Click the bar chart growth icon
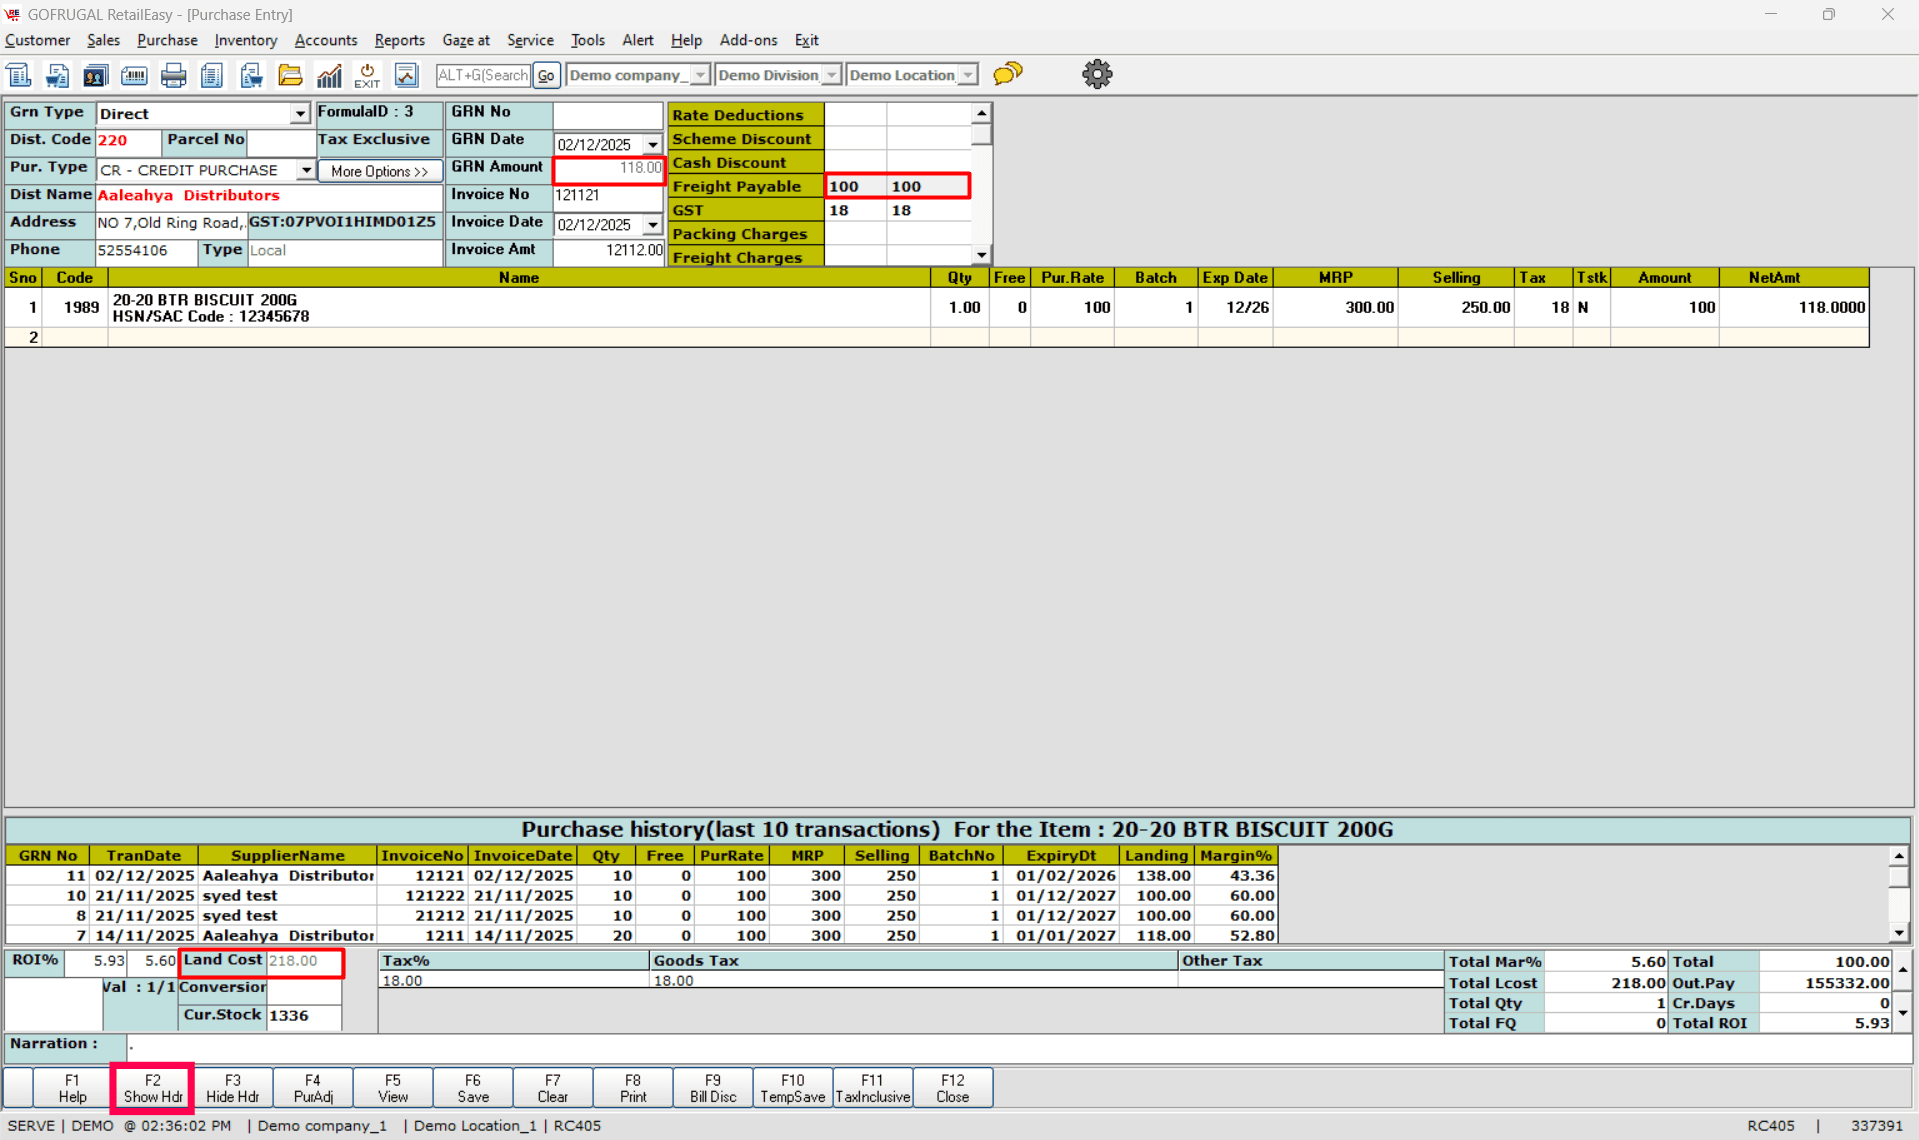Image resolution: width=1919 pixels, height=1140 pixels. (x=329, y=75)
